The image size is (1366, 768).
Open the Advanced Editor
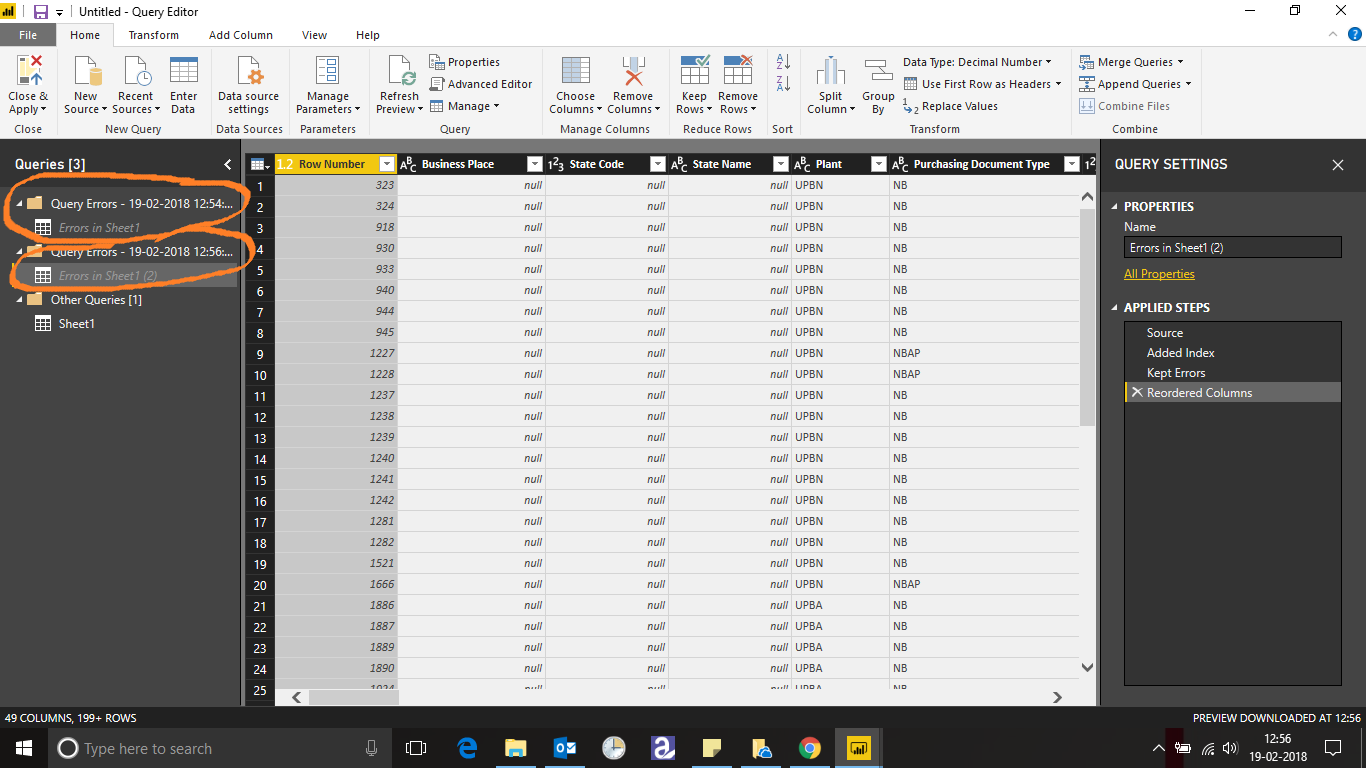[x=482, y=84]
